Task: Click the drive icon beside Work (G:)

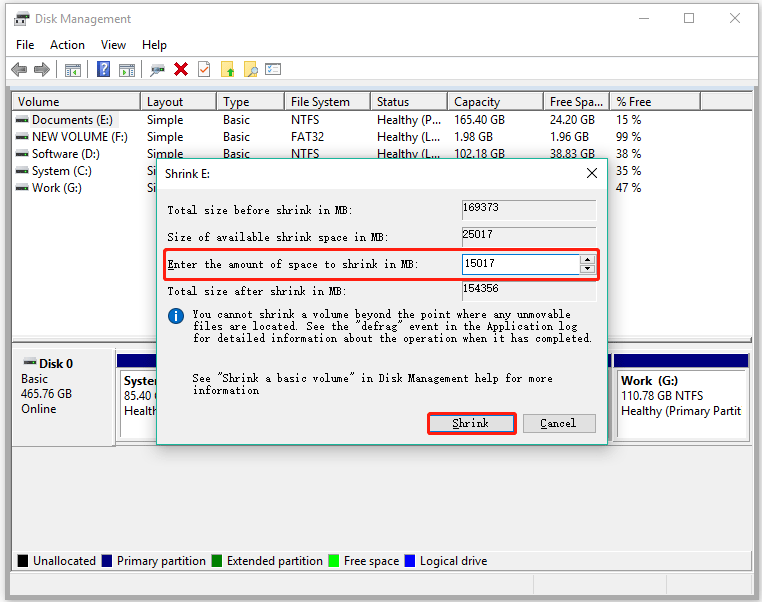Action: click(22, 188)
